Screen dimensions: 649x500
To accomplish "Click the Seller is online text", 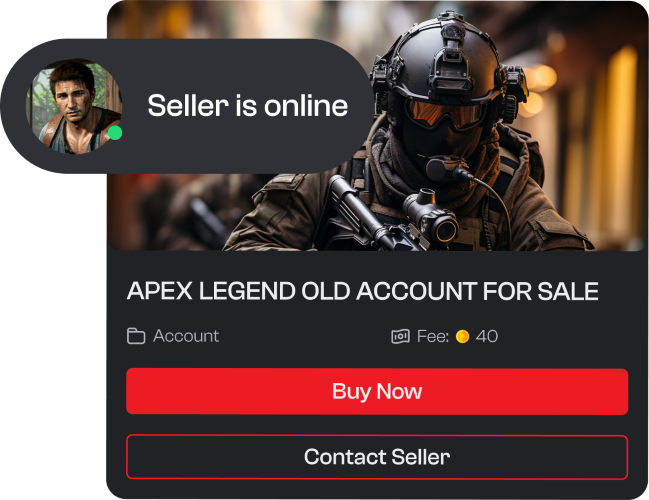I will [248, 106].
